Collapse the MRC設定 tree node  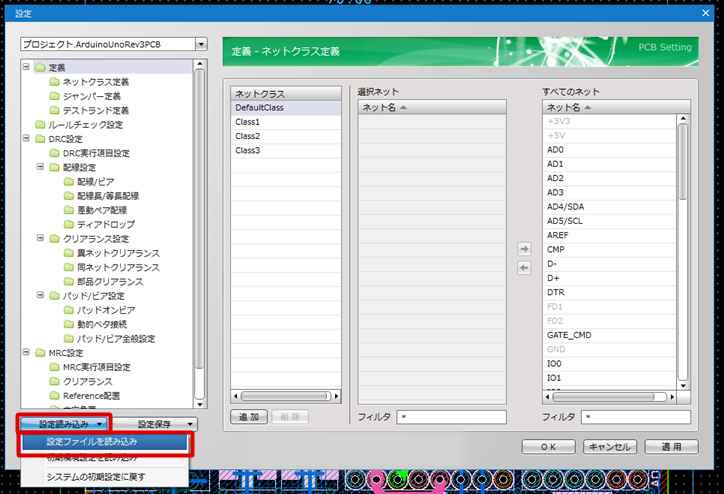click(26, 352)
